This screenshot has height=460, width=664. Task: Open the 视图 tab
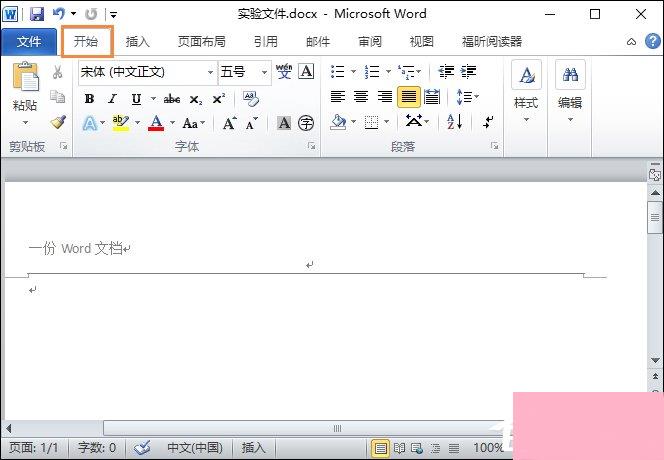coord(422,42)
